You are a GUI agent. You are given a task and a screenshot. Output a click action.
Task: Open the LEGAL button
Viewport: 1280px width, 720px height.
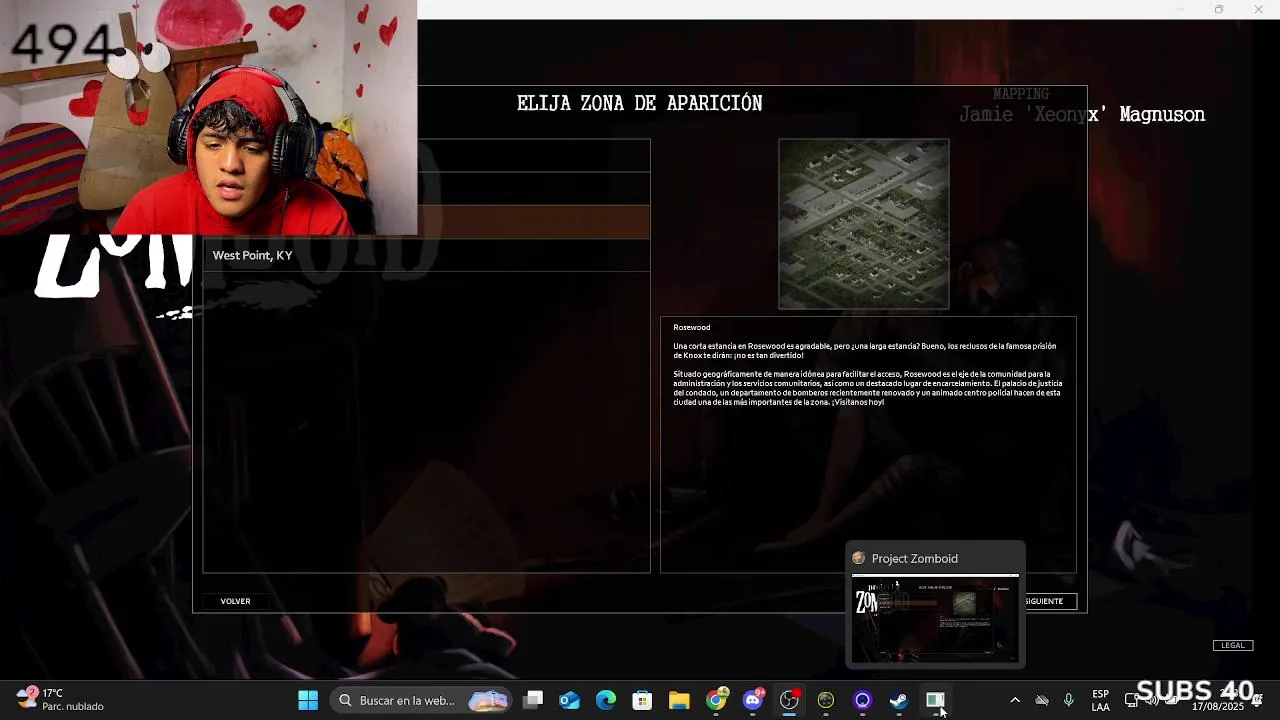tap(1233, 645)
